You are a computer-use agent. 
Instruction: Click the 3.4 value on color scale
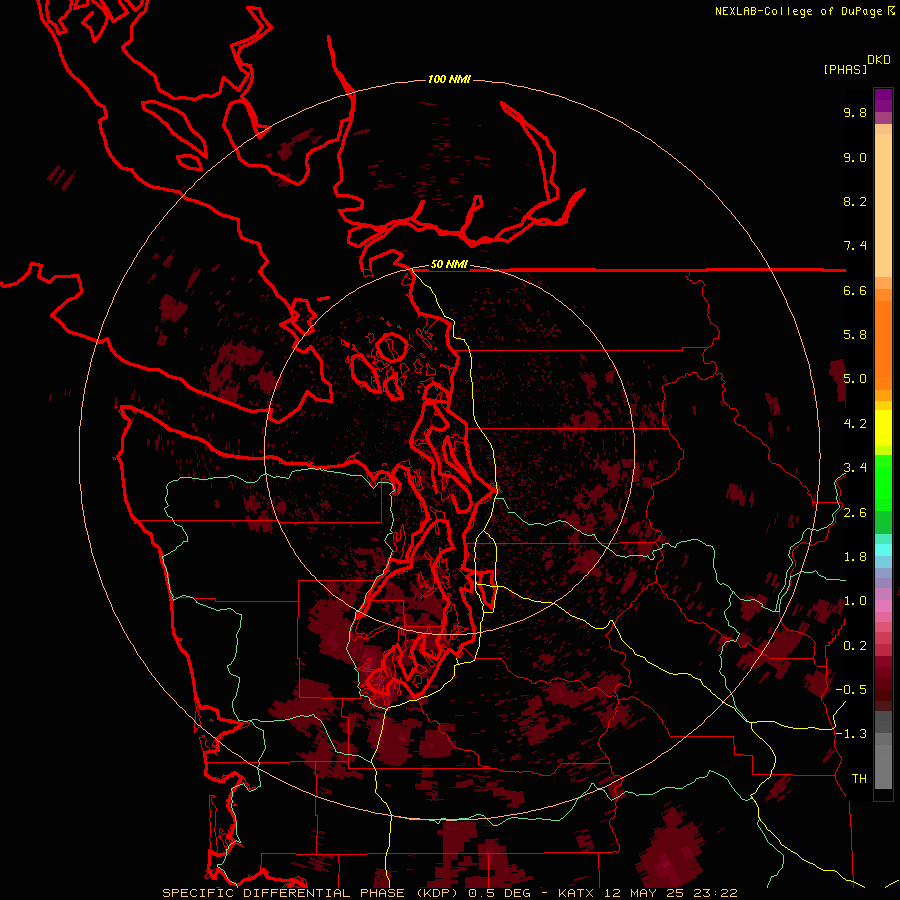point(855,468)
